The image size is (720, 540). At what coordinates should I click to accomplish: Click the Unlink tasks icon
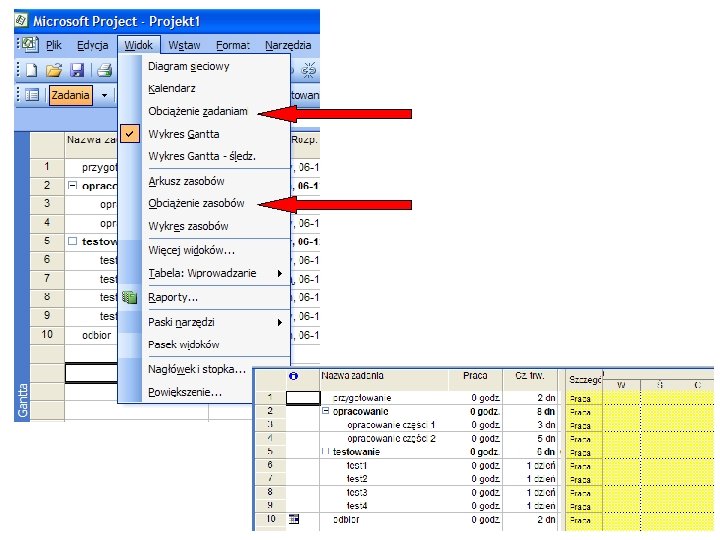pos(309,70)
